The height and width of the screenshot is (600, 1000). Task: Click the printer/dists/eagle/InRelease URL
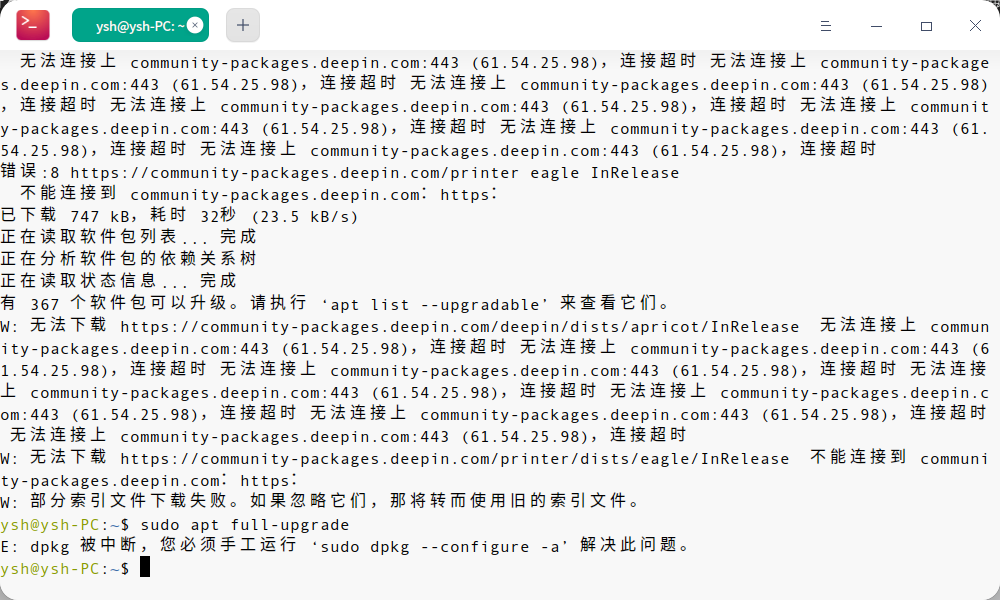click(x=454, y=458)
